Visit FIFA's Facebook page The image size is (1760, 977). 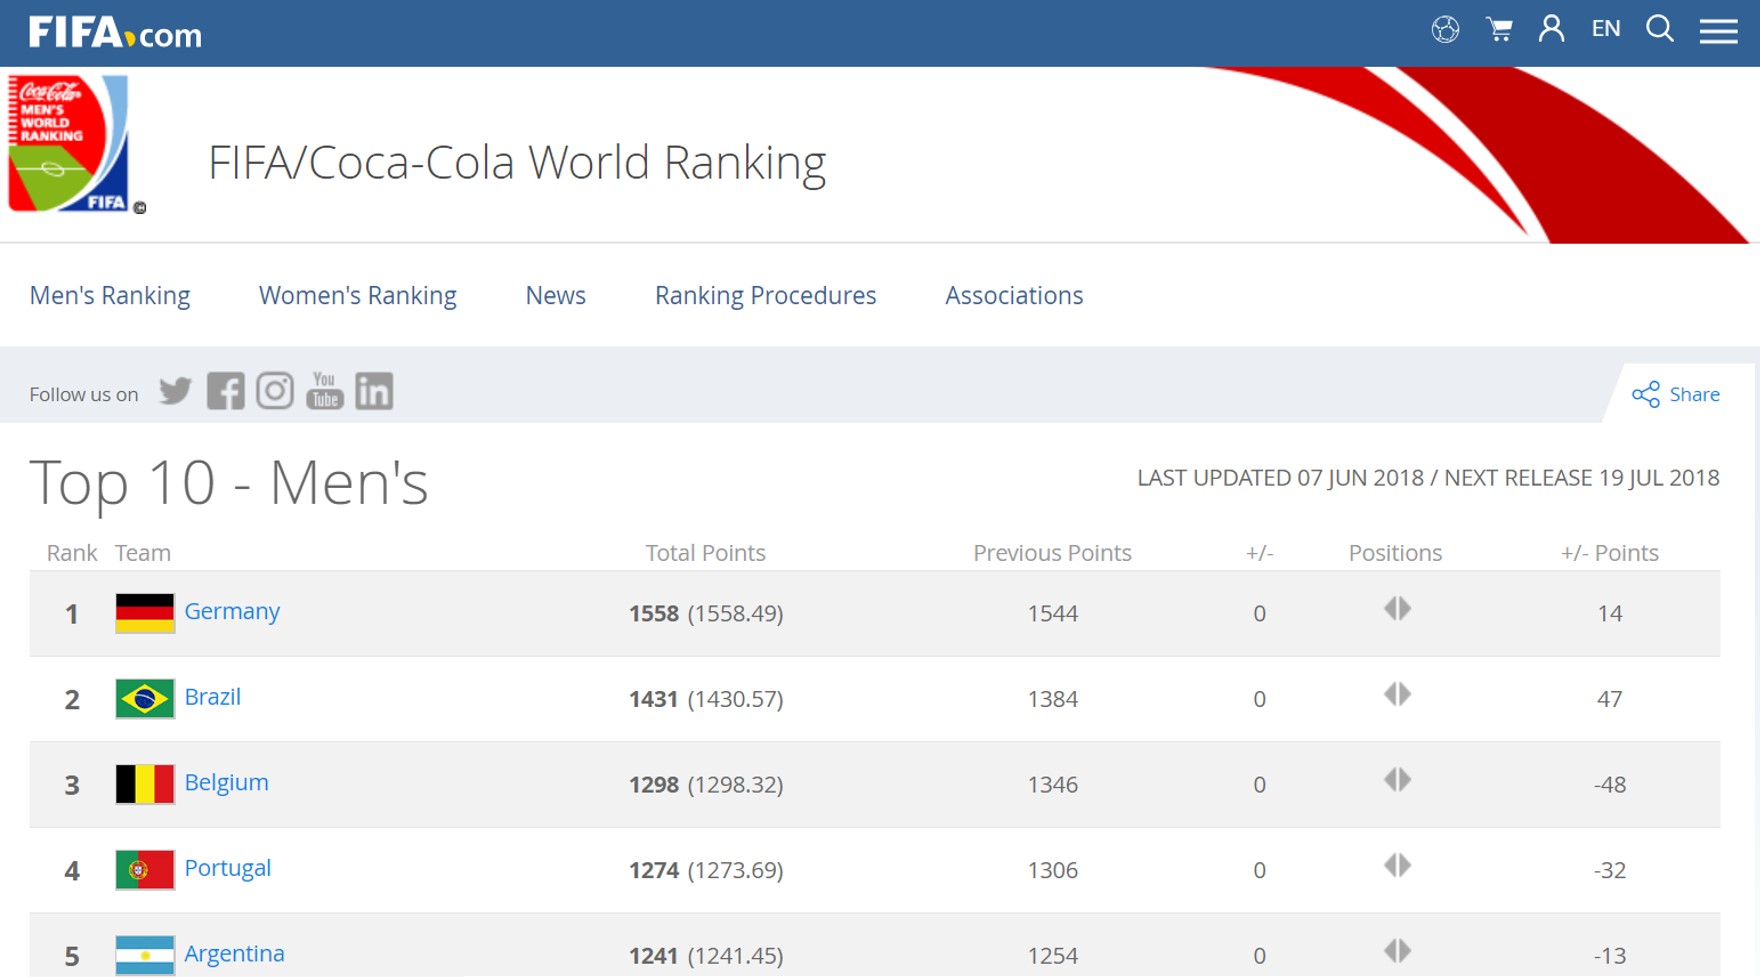click(x=225, y=391)
